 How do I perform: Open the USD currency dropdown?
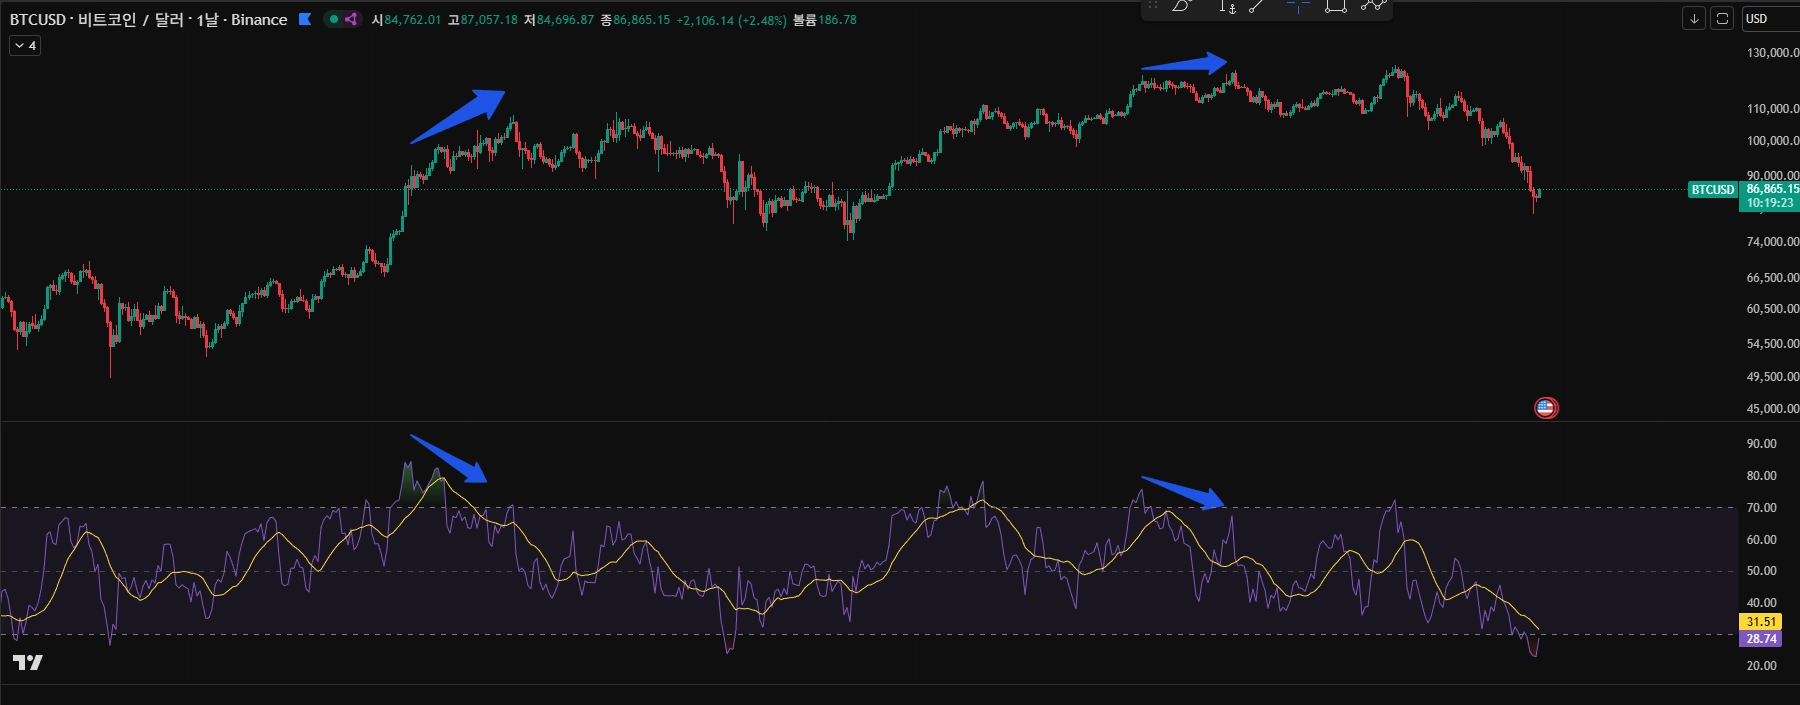coord(1770,19)
